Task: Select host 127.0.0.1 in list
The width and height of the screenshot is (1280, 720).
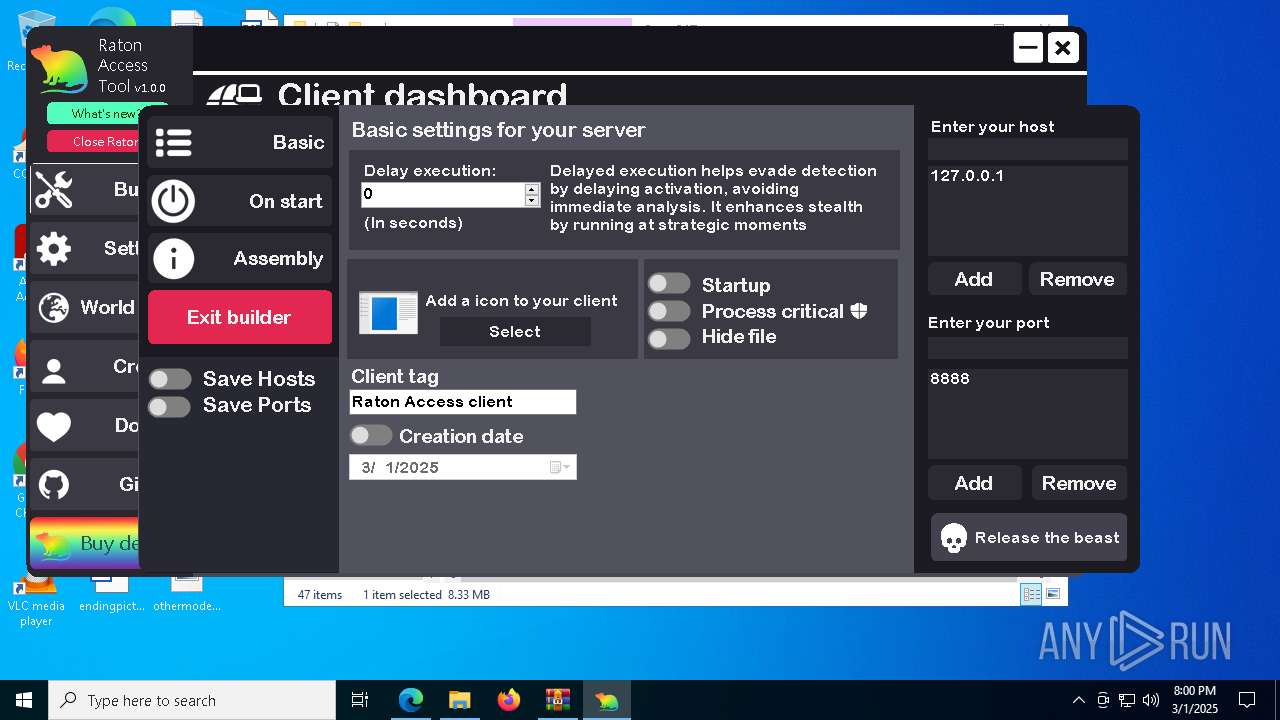Action: pos(967,176)
